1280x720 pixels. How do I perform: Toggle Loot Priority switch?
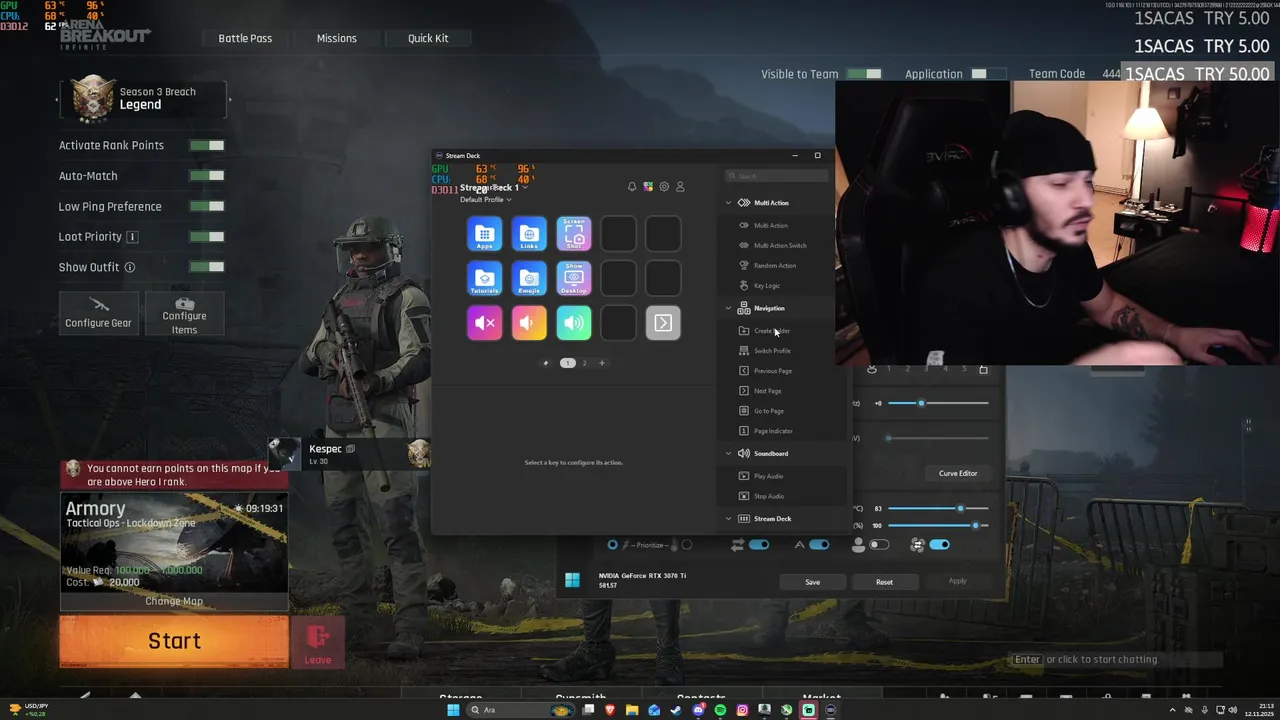207,237
